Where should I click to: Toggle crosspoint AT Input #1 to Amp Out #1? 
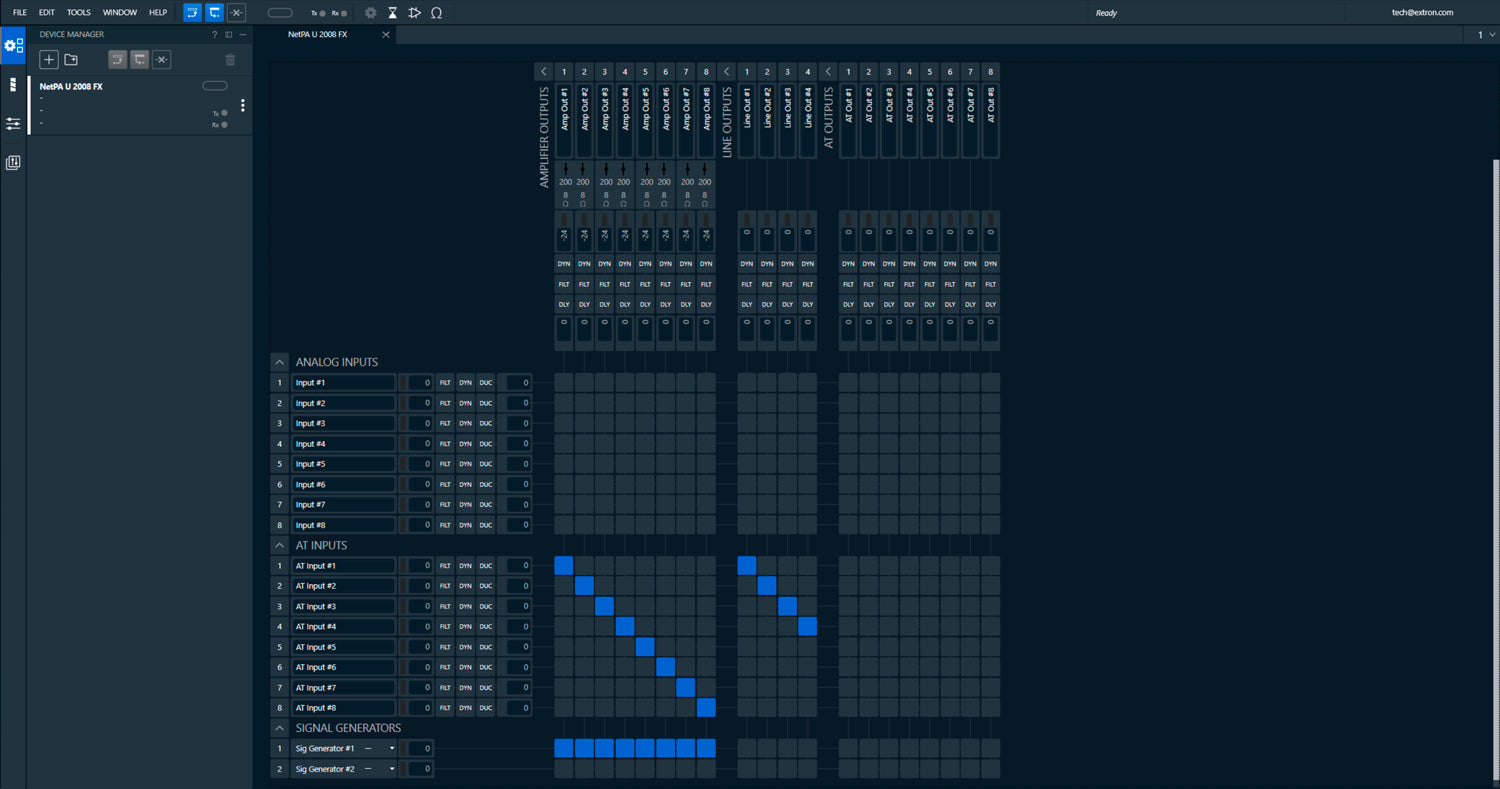564,566
